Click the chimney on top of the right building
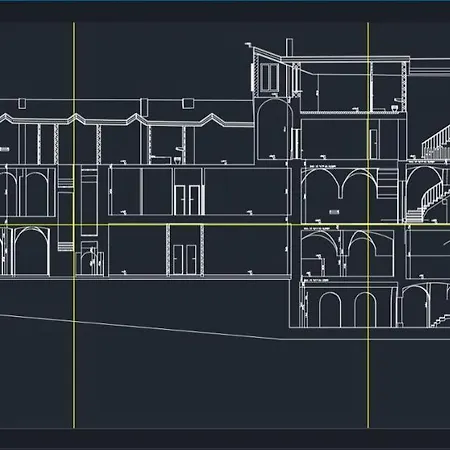 coord(289,47)
